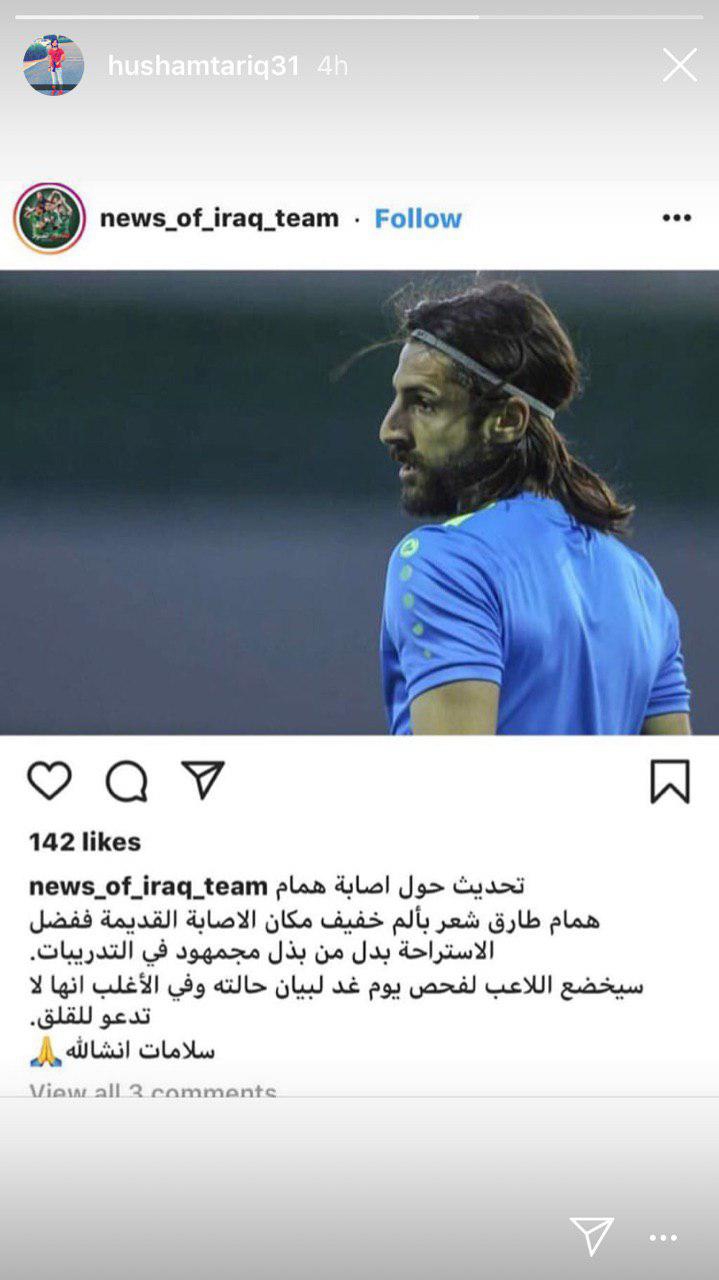Share post via paper plane icon under photo

click(203, 780)
